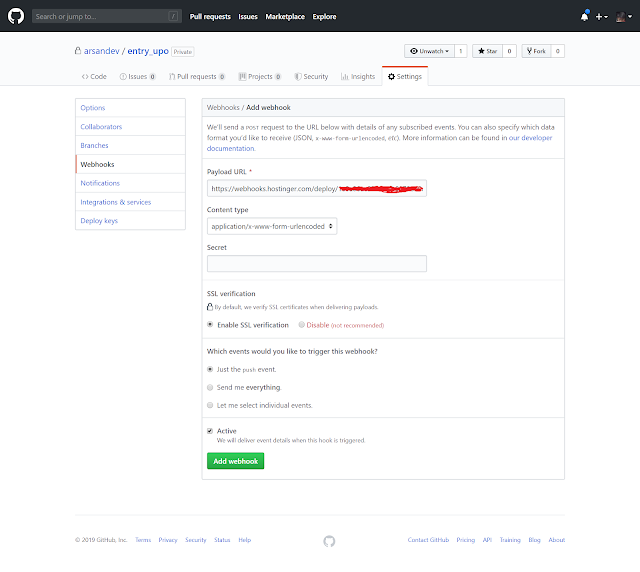Go to GitHub home via Octocat logo
The height and width of the screenshot is (572, 640).
click(16, 16)
